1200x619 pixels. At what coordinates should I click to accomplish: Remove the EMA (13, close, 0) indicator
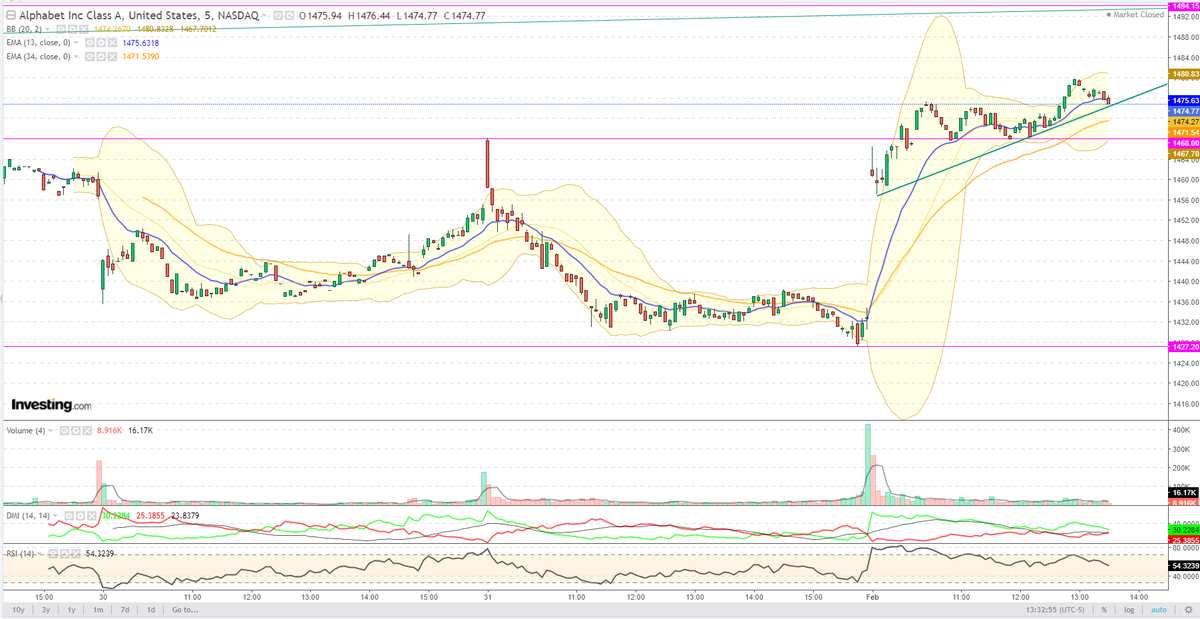pyautogui.click(x=113, y=43)
